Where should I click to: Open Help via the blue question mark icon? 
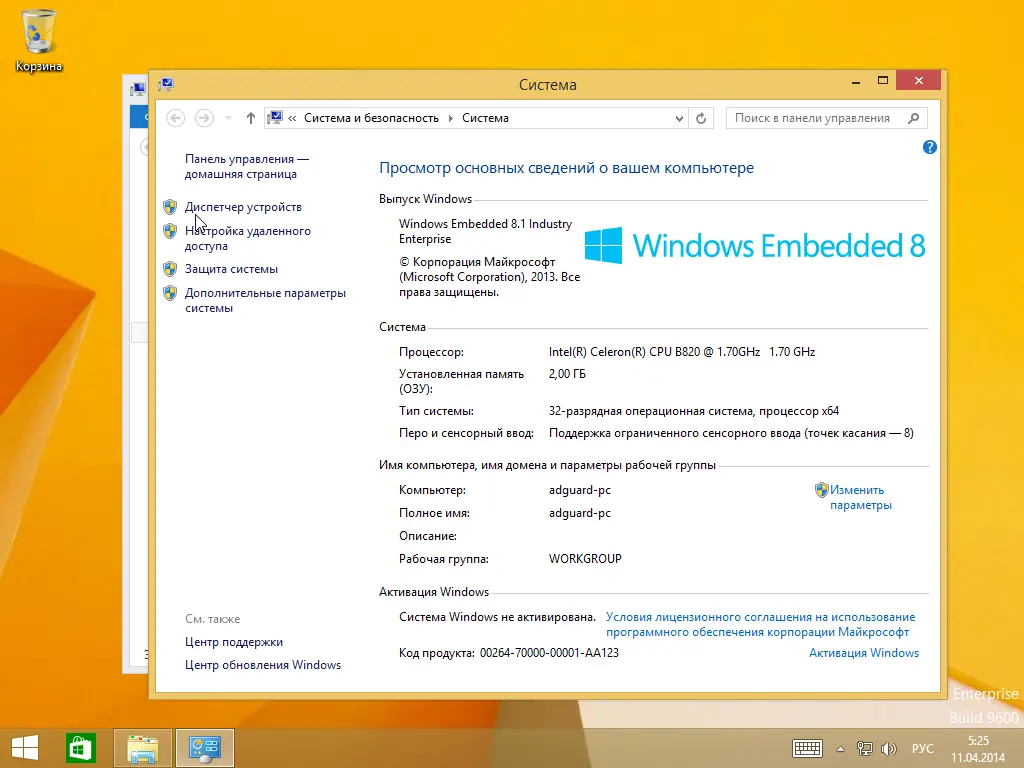930,147
